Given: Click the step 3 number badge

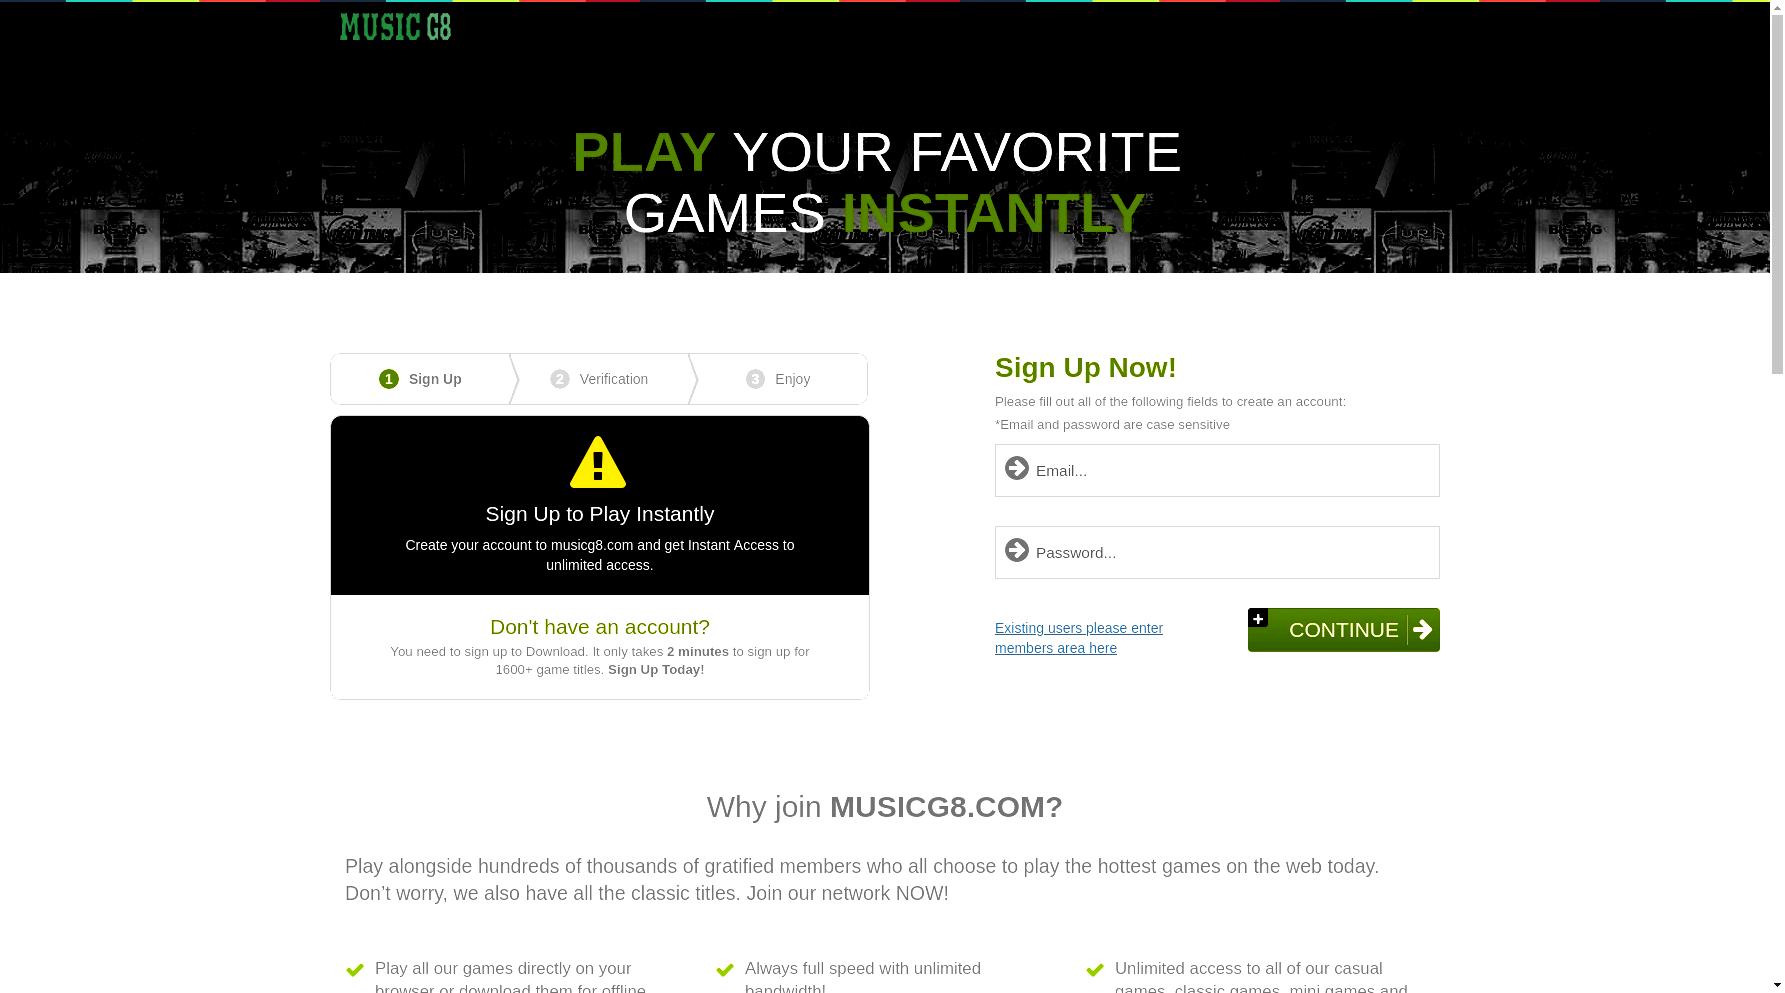Looking at the screenshot, I should pos(755,379).
